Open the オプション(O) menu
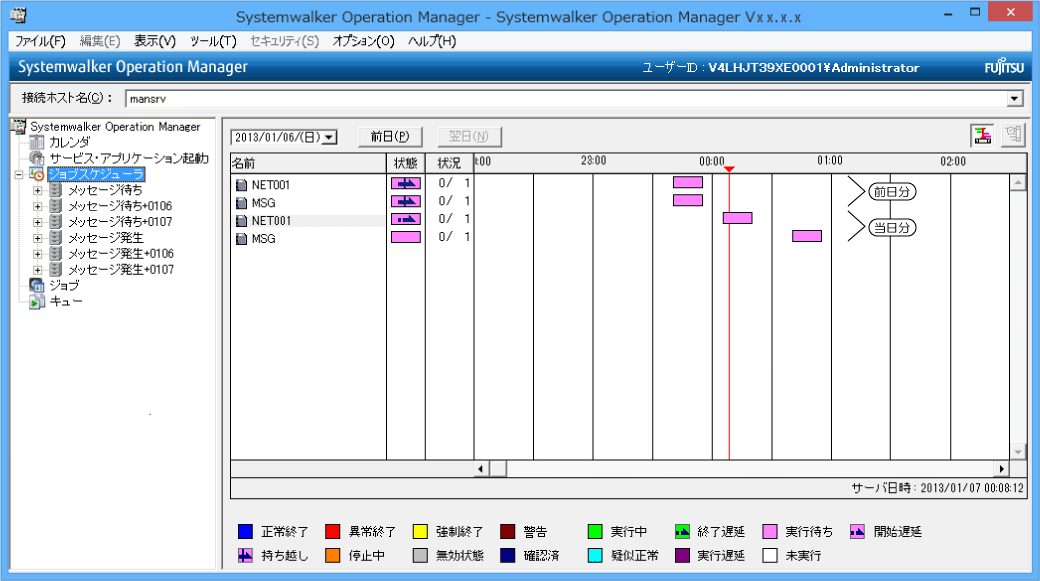The width and height of the screenshot is (1040, 581). pyautogui.click(x=363, y=41)
